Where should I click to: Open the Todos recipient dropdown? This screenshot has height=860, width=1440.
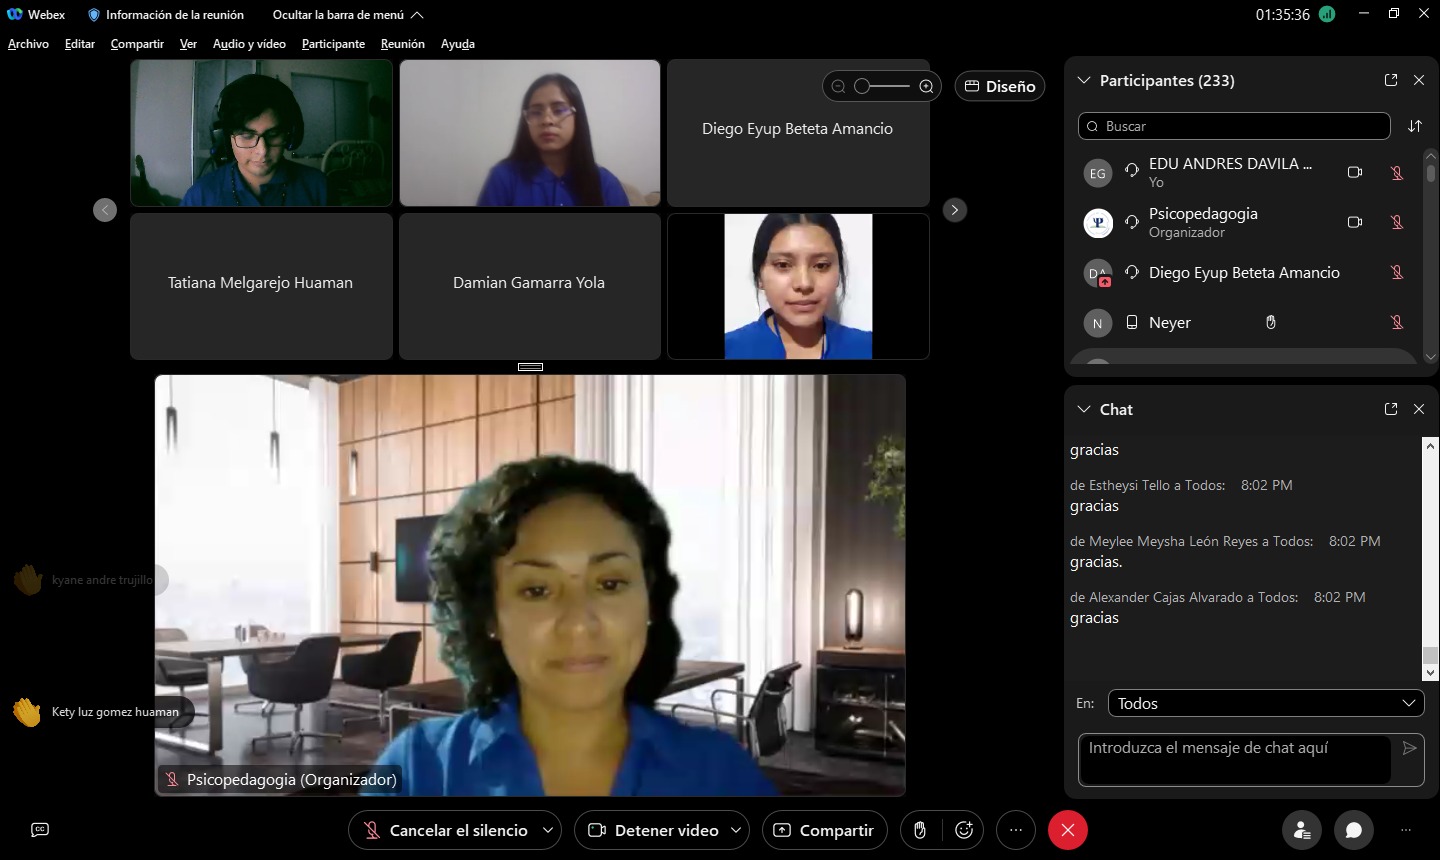[1265, 703]
